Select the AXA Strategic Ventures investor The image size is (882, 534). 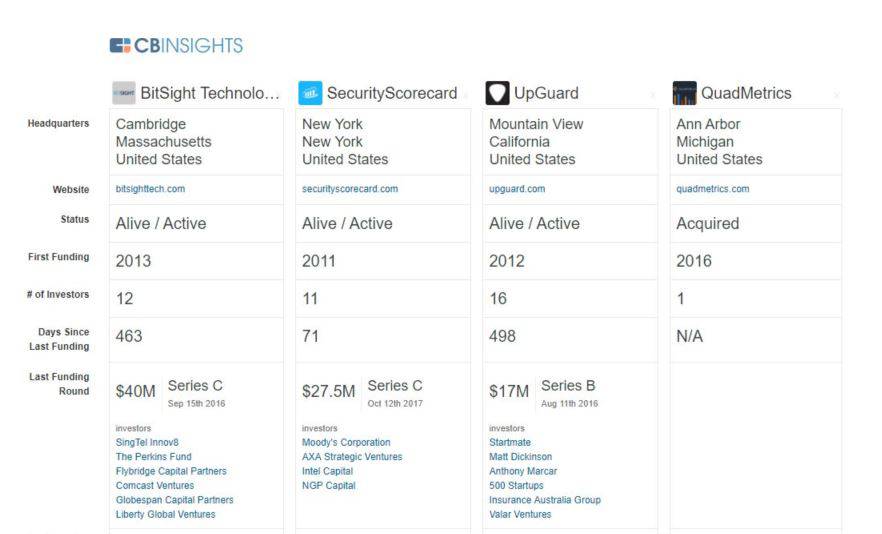click(x=352, y=457)
